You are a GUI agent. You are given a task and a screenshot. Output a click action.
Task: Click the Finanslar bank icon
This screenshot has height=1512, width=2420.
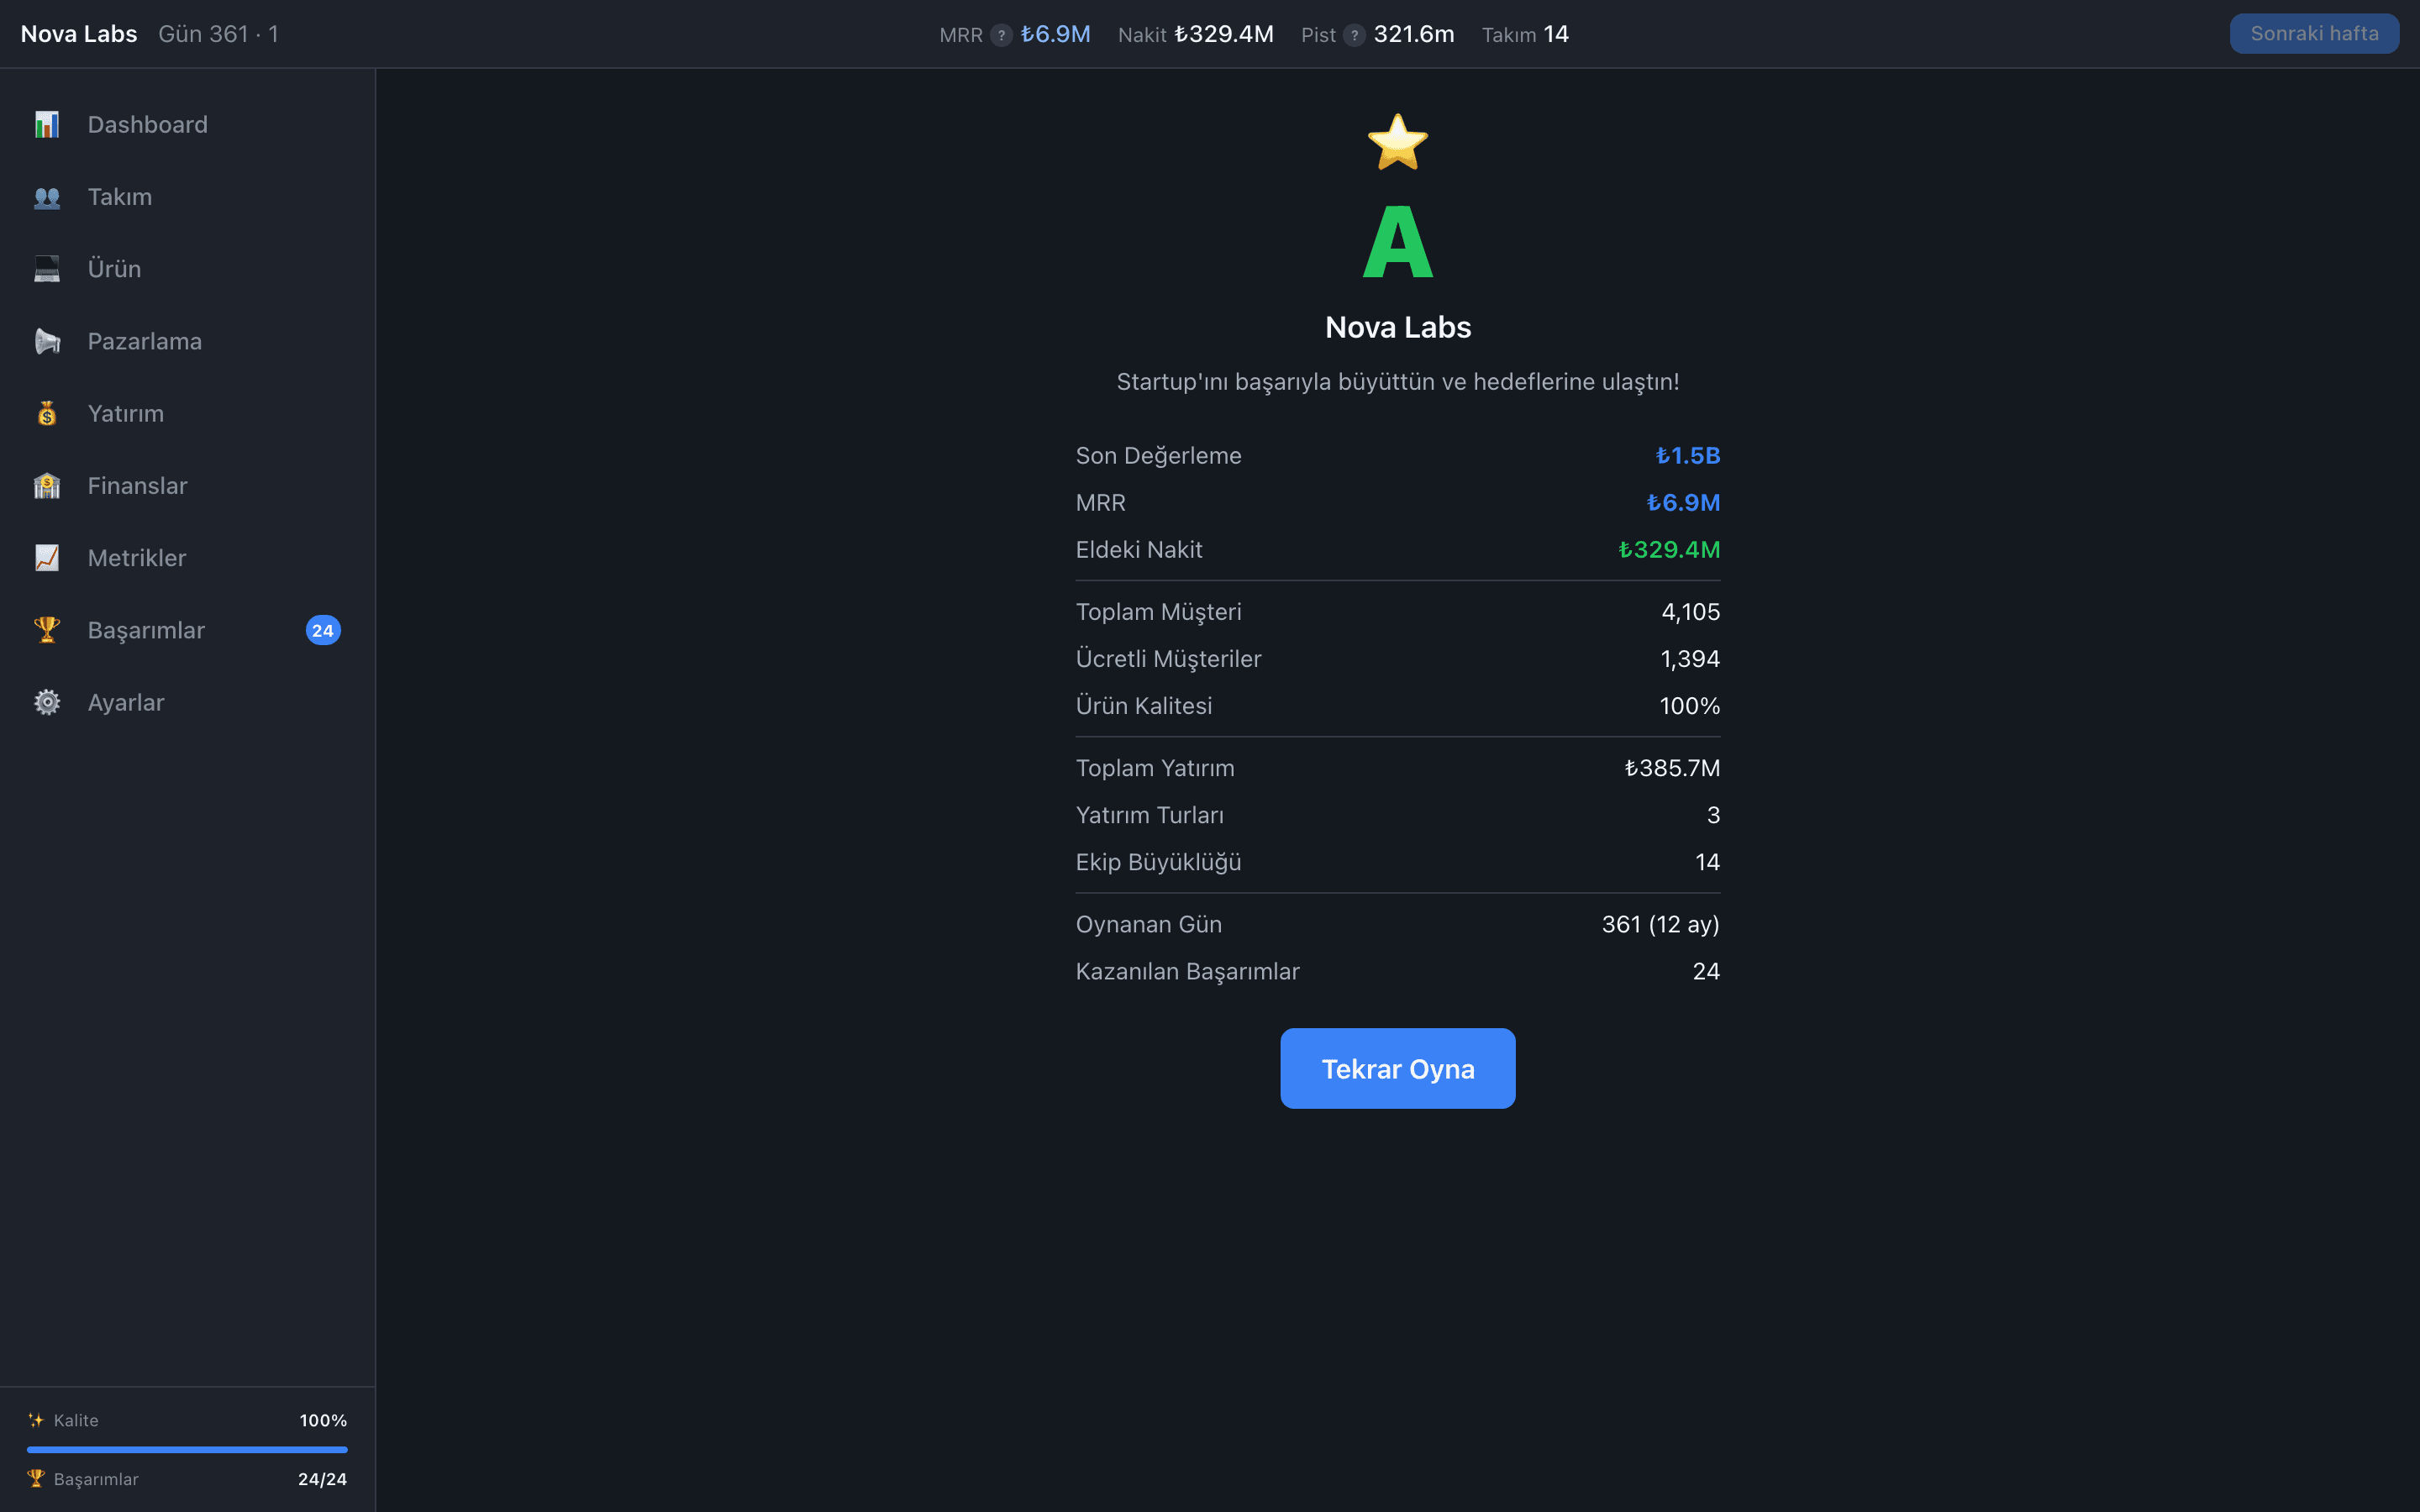pyautogui.click(x=47, y=486)
